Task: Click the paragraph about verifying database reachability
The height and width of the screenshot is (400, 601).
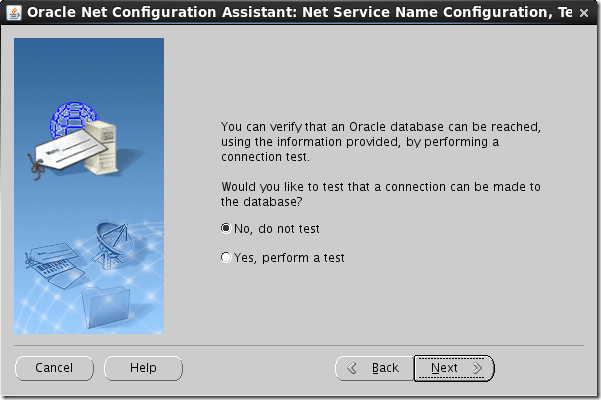Action: point(380,142)
